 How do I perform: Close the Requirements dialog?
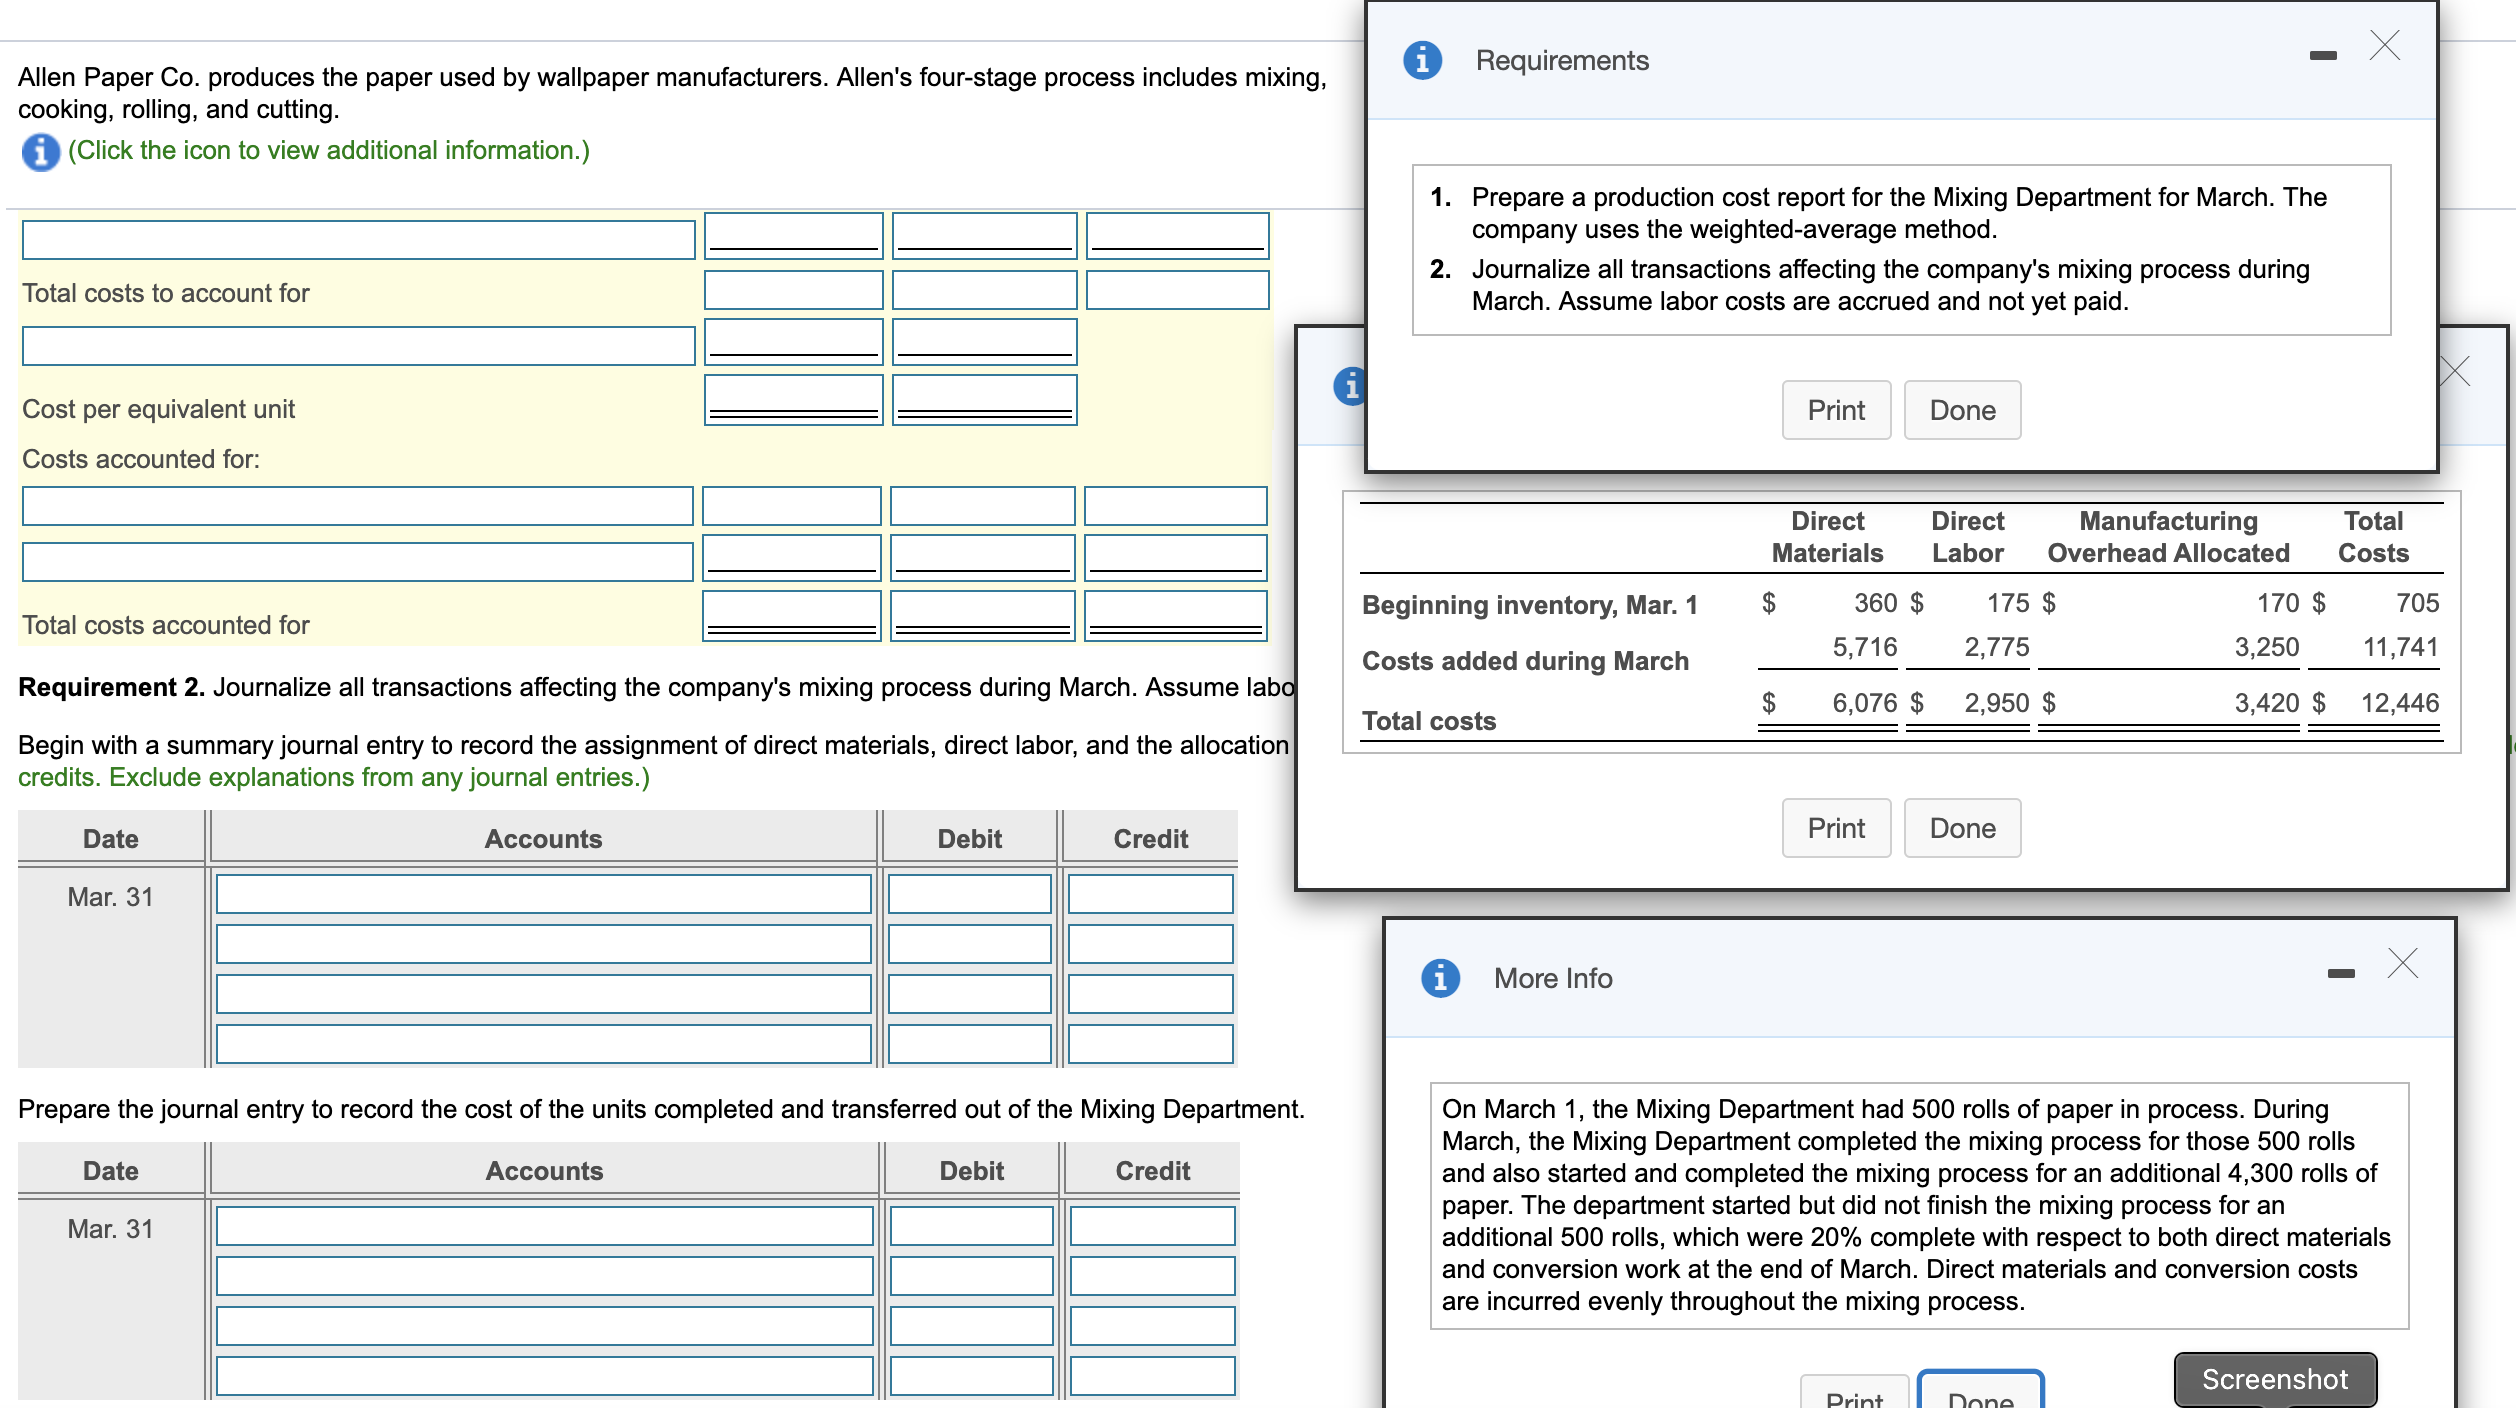(x=2386, y=45)
